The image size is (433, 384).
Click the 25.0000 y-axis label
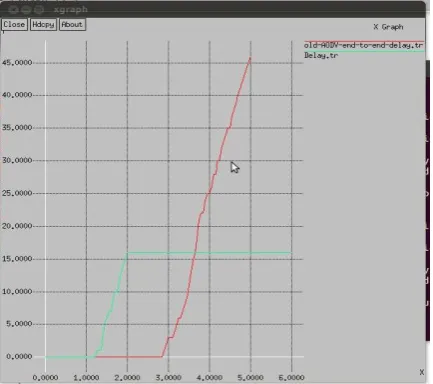(x=17, y=193)
